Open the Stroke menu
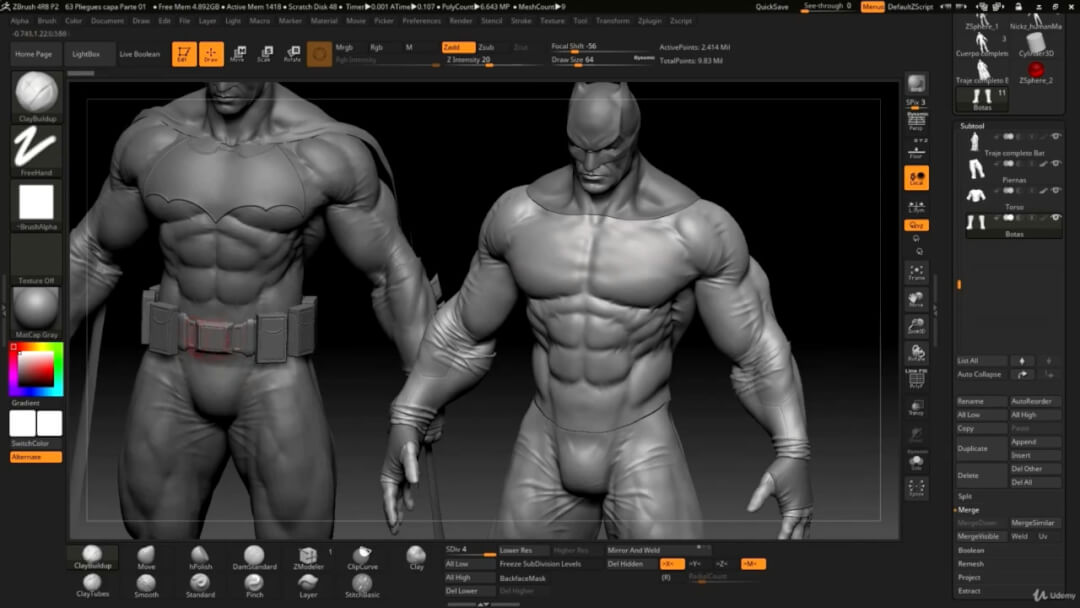1080x608 pixels. [x=521, y=21]
